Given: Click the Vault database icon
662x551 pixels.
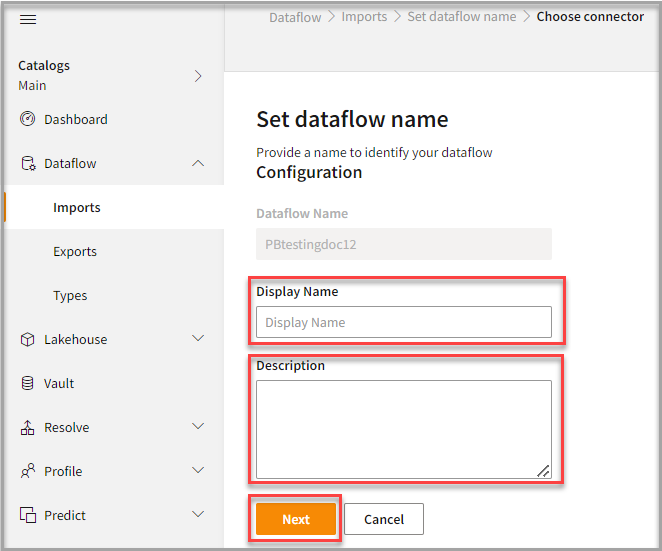Looking at the screenshot, I should pyautogui.click(x=28, y=384).
